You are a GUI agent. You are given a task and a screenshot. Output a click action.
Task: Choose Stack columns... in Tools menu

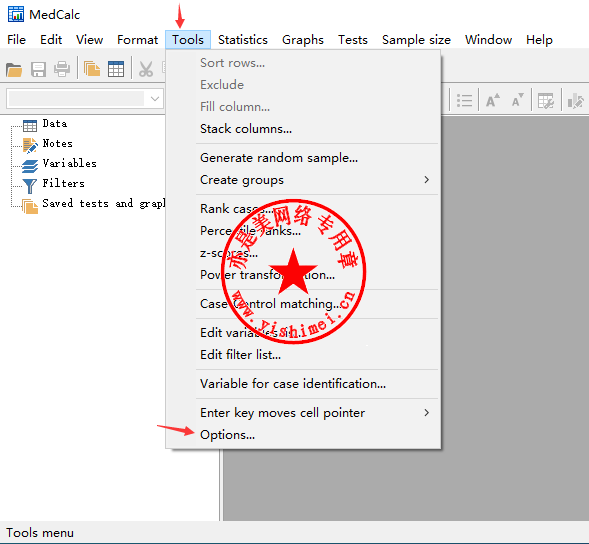point(303,129)
